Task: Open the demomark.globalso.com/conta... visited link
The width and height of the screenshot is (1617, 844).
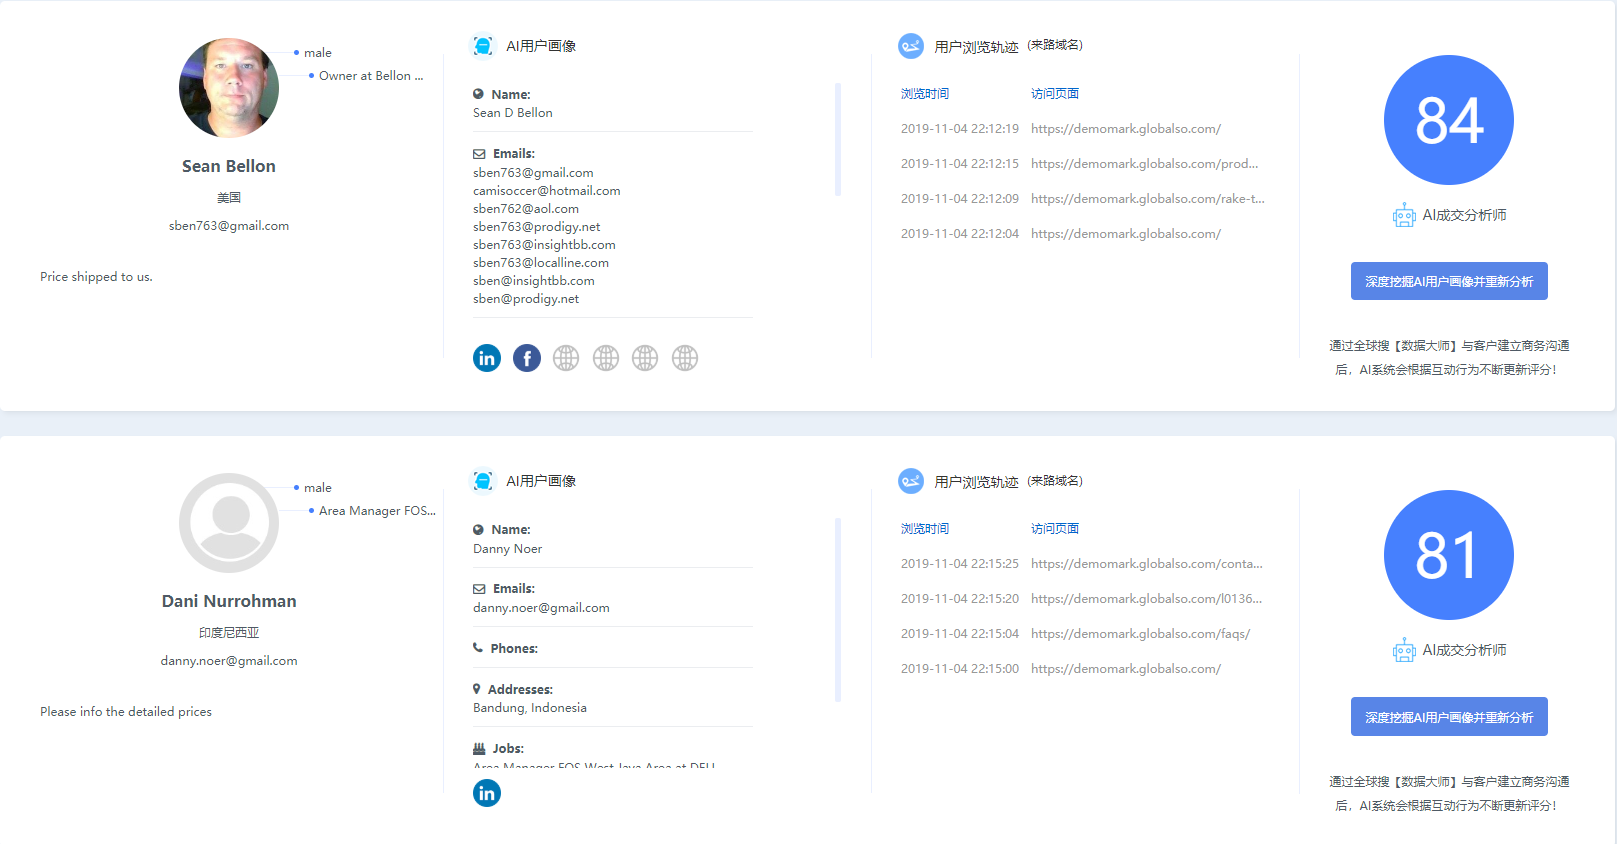Action: 1146,564
